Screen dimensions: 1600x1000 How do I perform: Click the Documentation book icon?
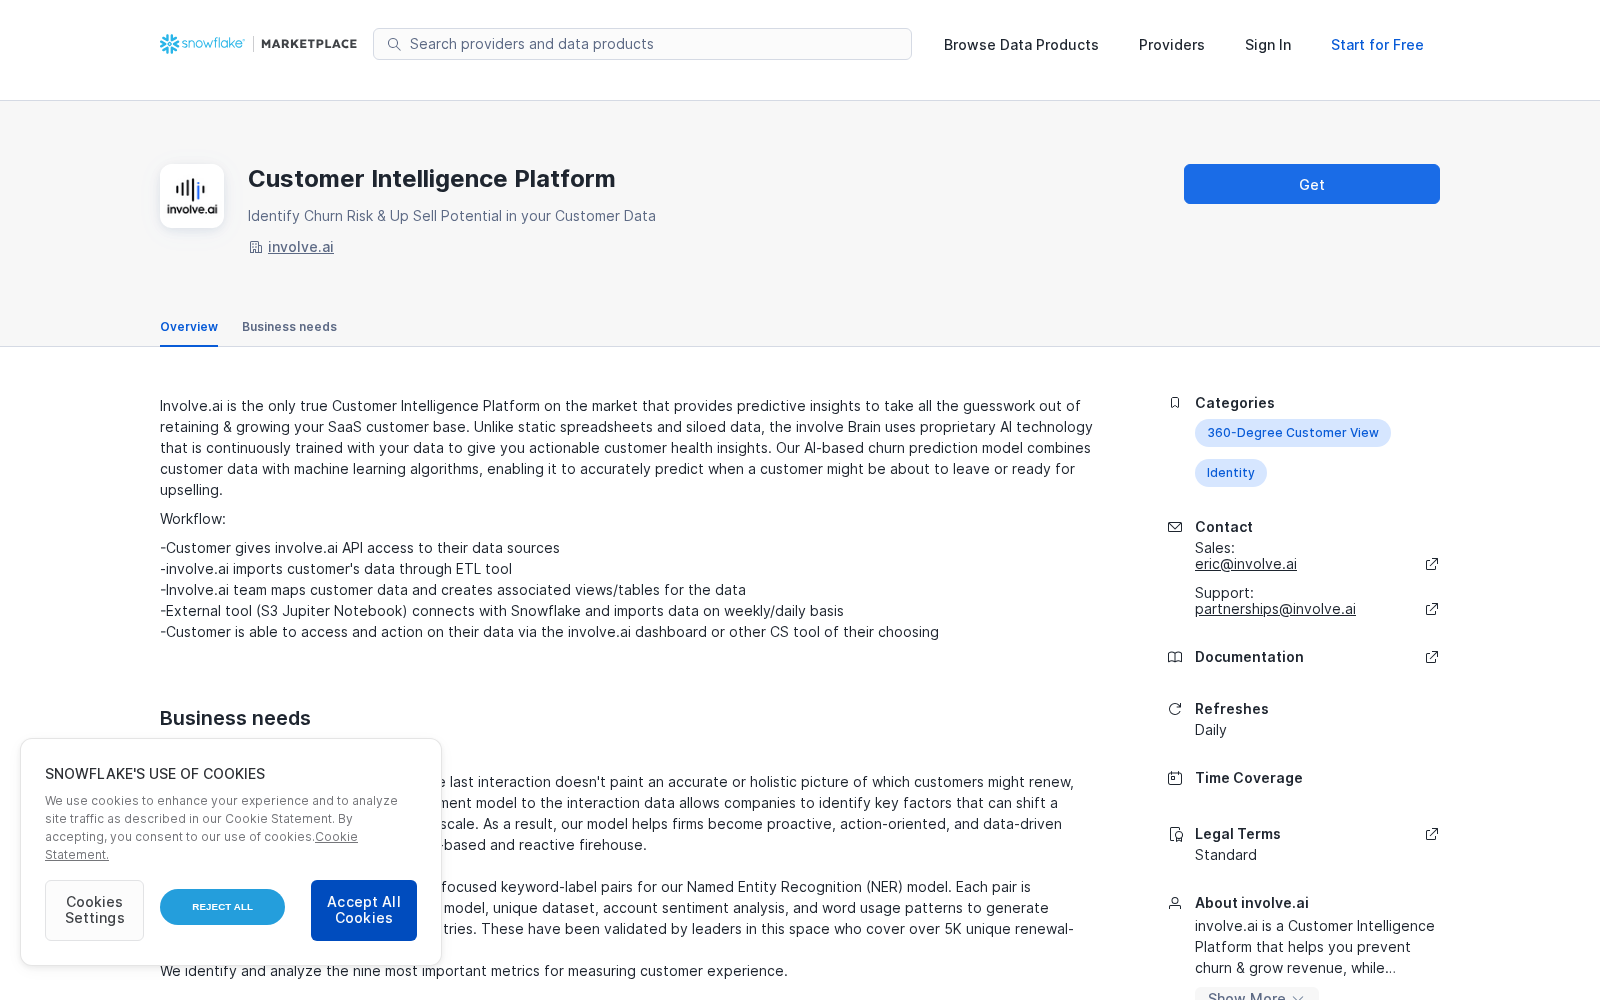coord(1175,657)
